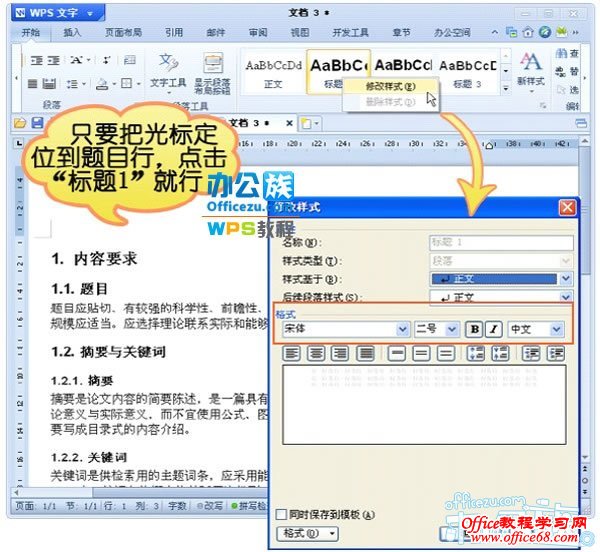Check the 同时保存到模板 checkbox
The image size is (600, 552).
coord(281,514)
